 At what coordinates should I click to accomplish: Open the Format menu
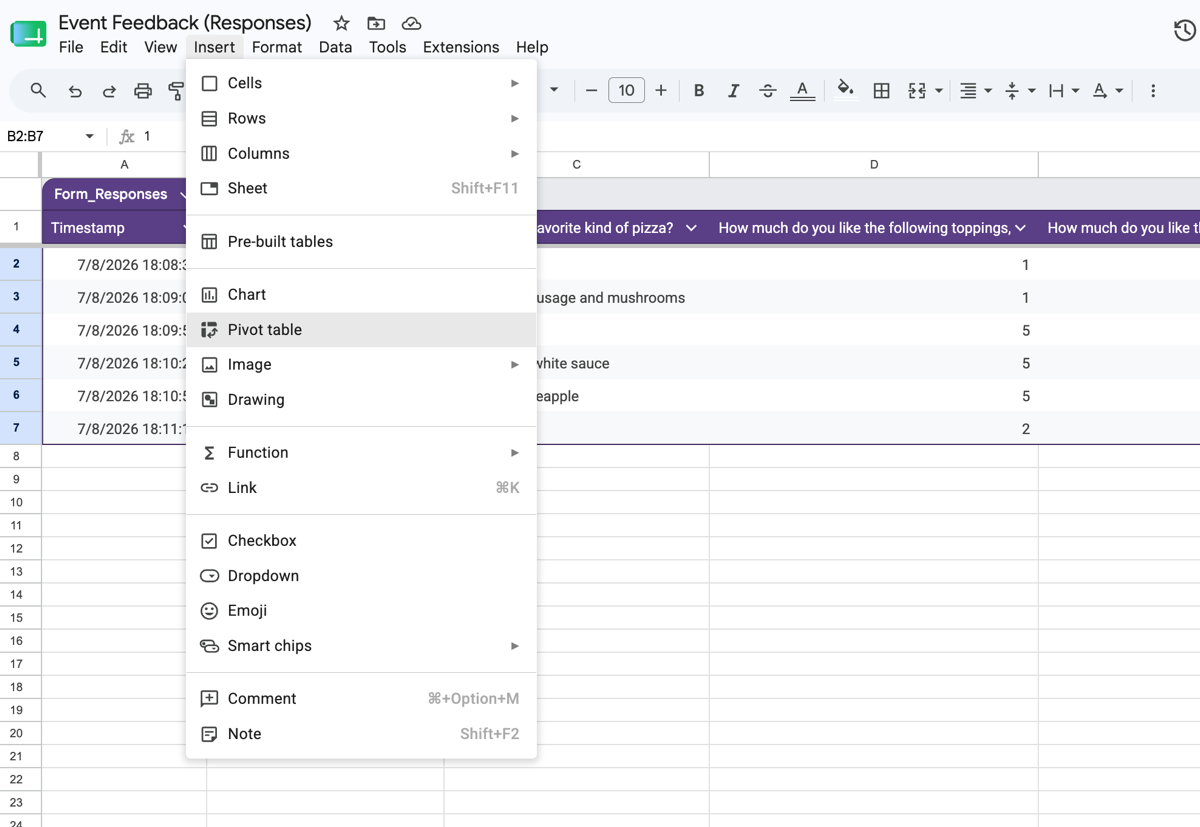tap(277, 47)
